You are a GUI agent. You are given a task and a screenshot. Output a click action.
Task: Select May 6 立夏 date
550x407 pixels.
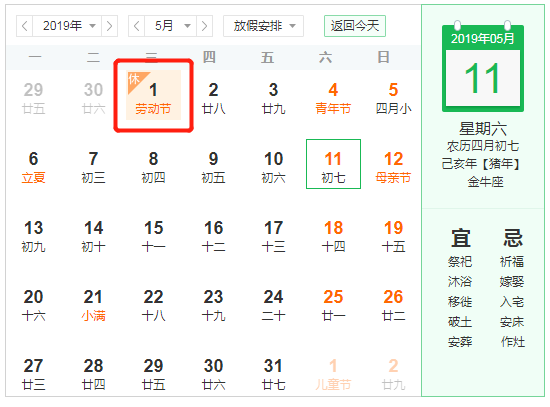pos(33,167)
